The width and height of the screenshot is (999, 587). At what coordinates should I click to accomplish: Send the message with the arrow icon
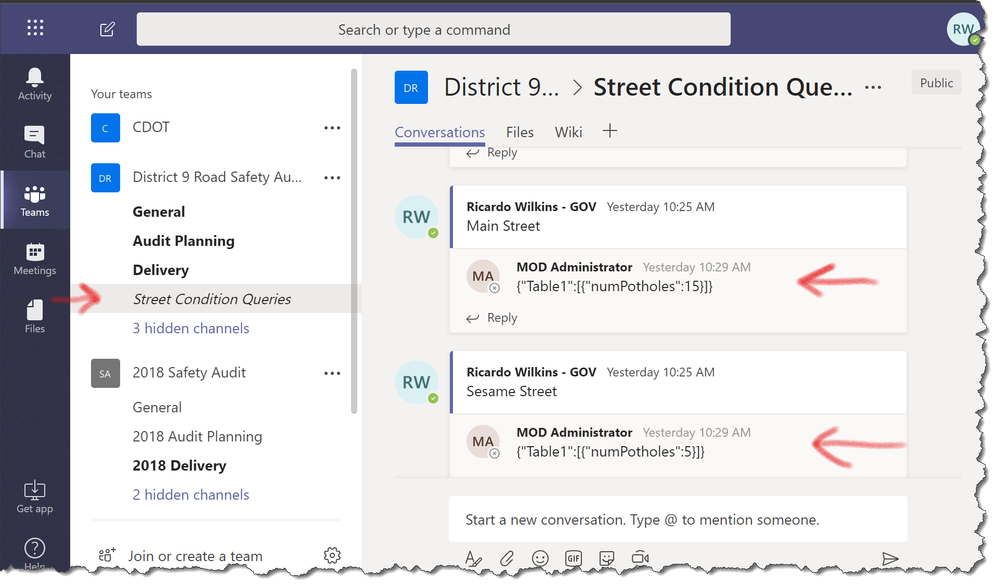(x=890, y=559)
